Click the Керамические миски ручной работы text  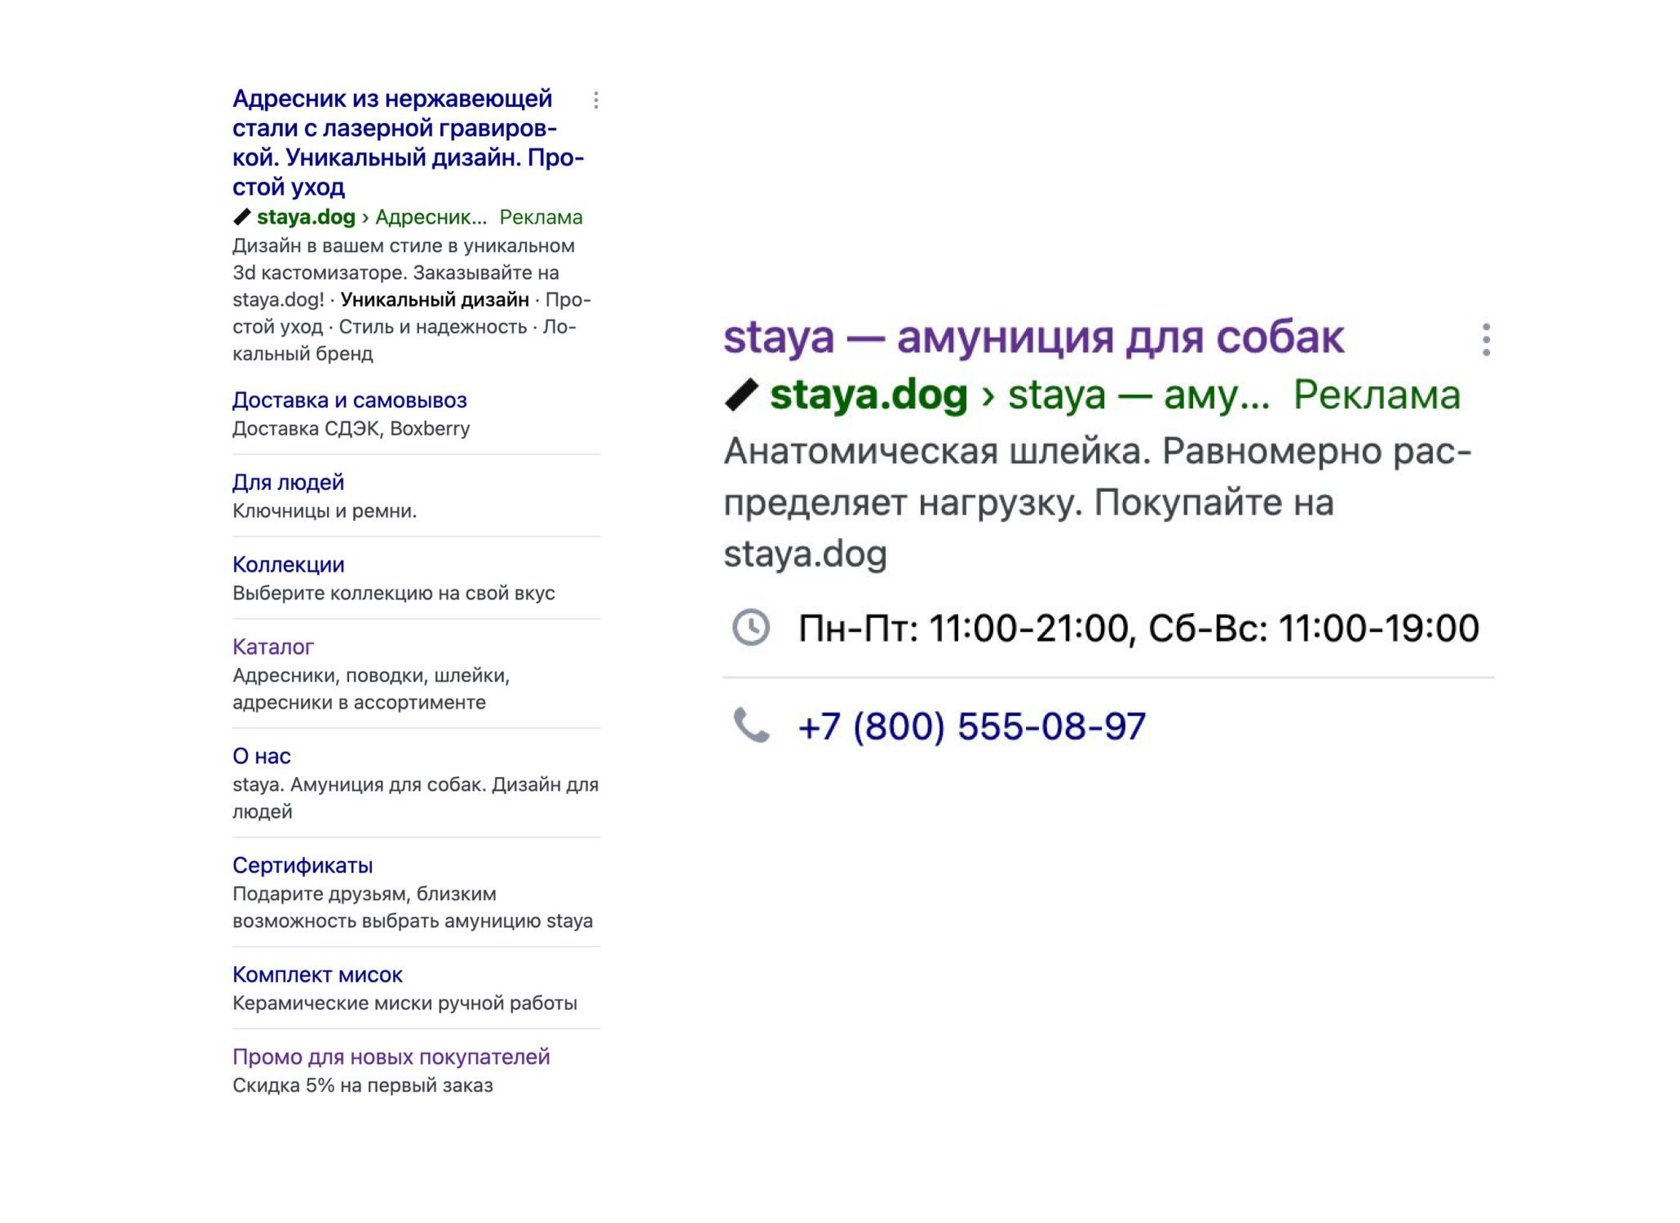[x=404, y=1002]
